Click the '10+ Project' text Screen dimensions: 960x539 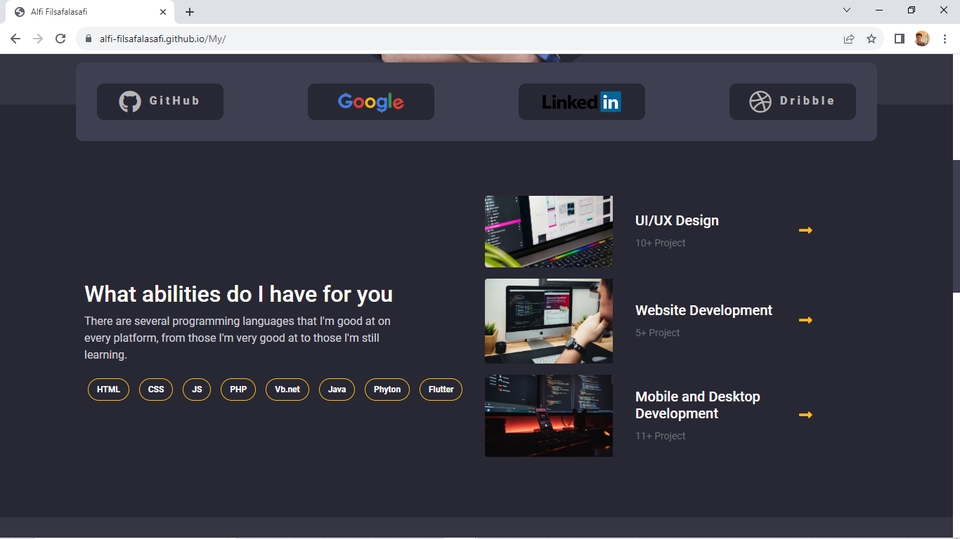(660, 243)
